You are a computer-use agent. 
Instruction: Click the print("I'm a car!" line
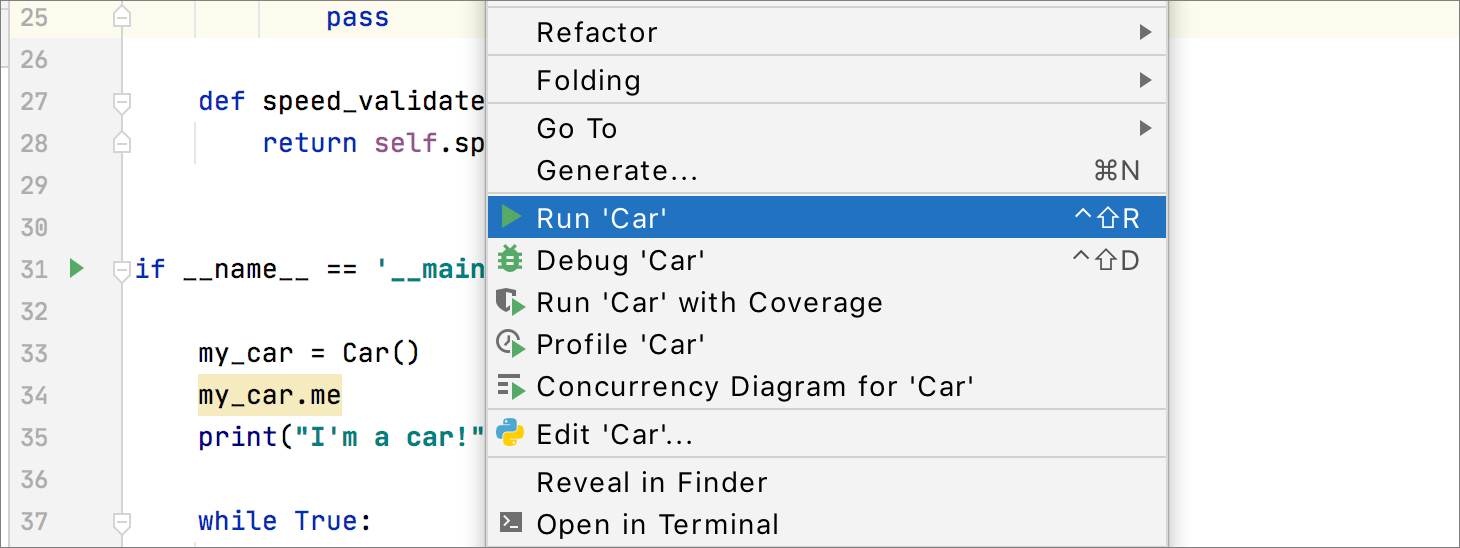[x=342, y=437]
